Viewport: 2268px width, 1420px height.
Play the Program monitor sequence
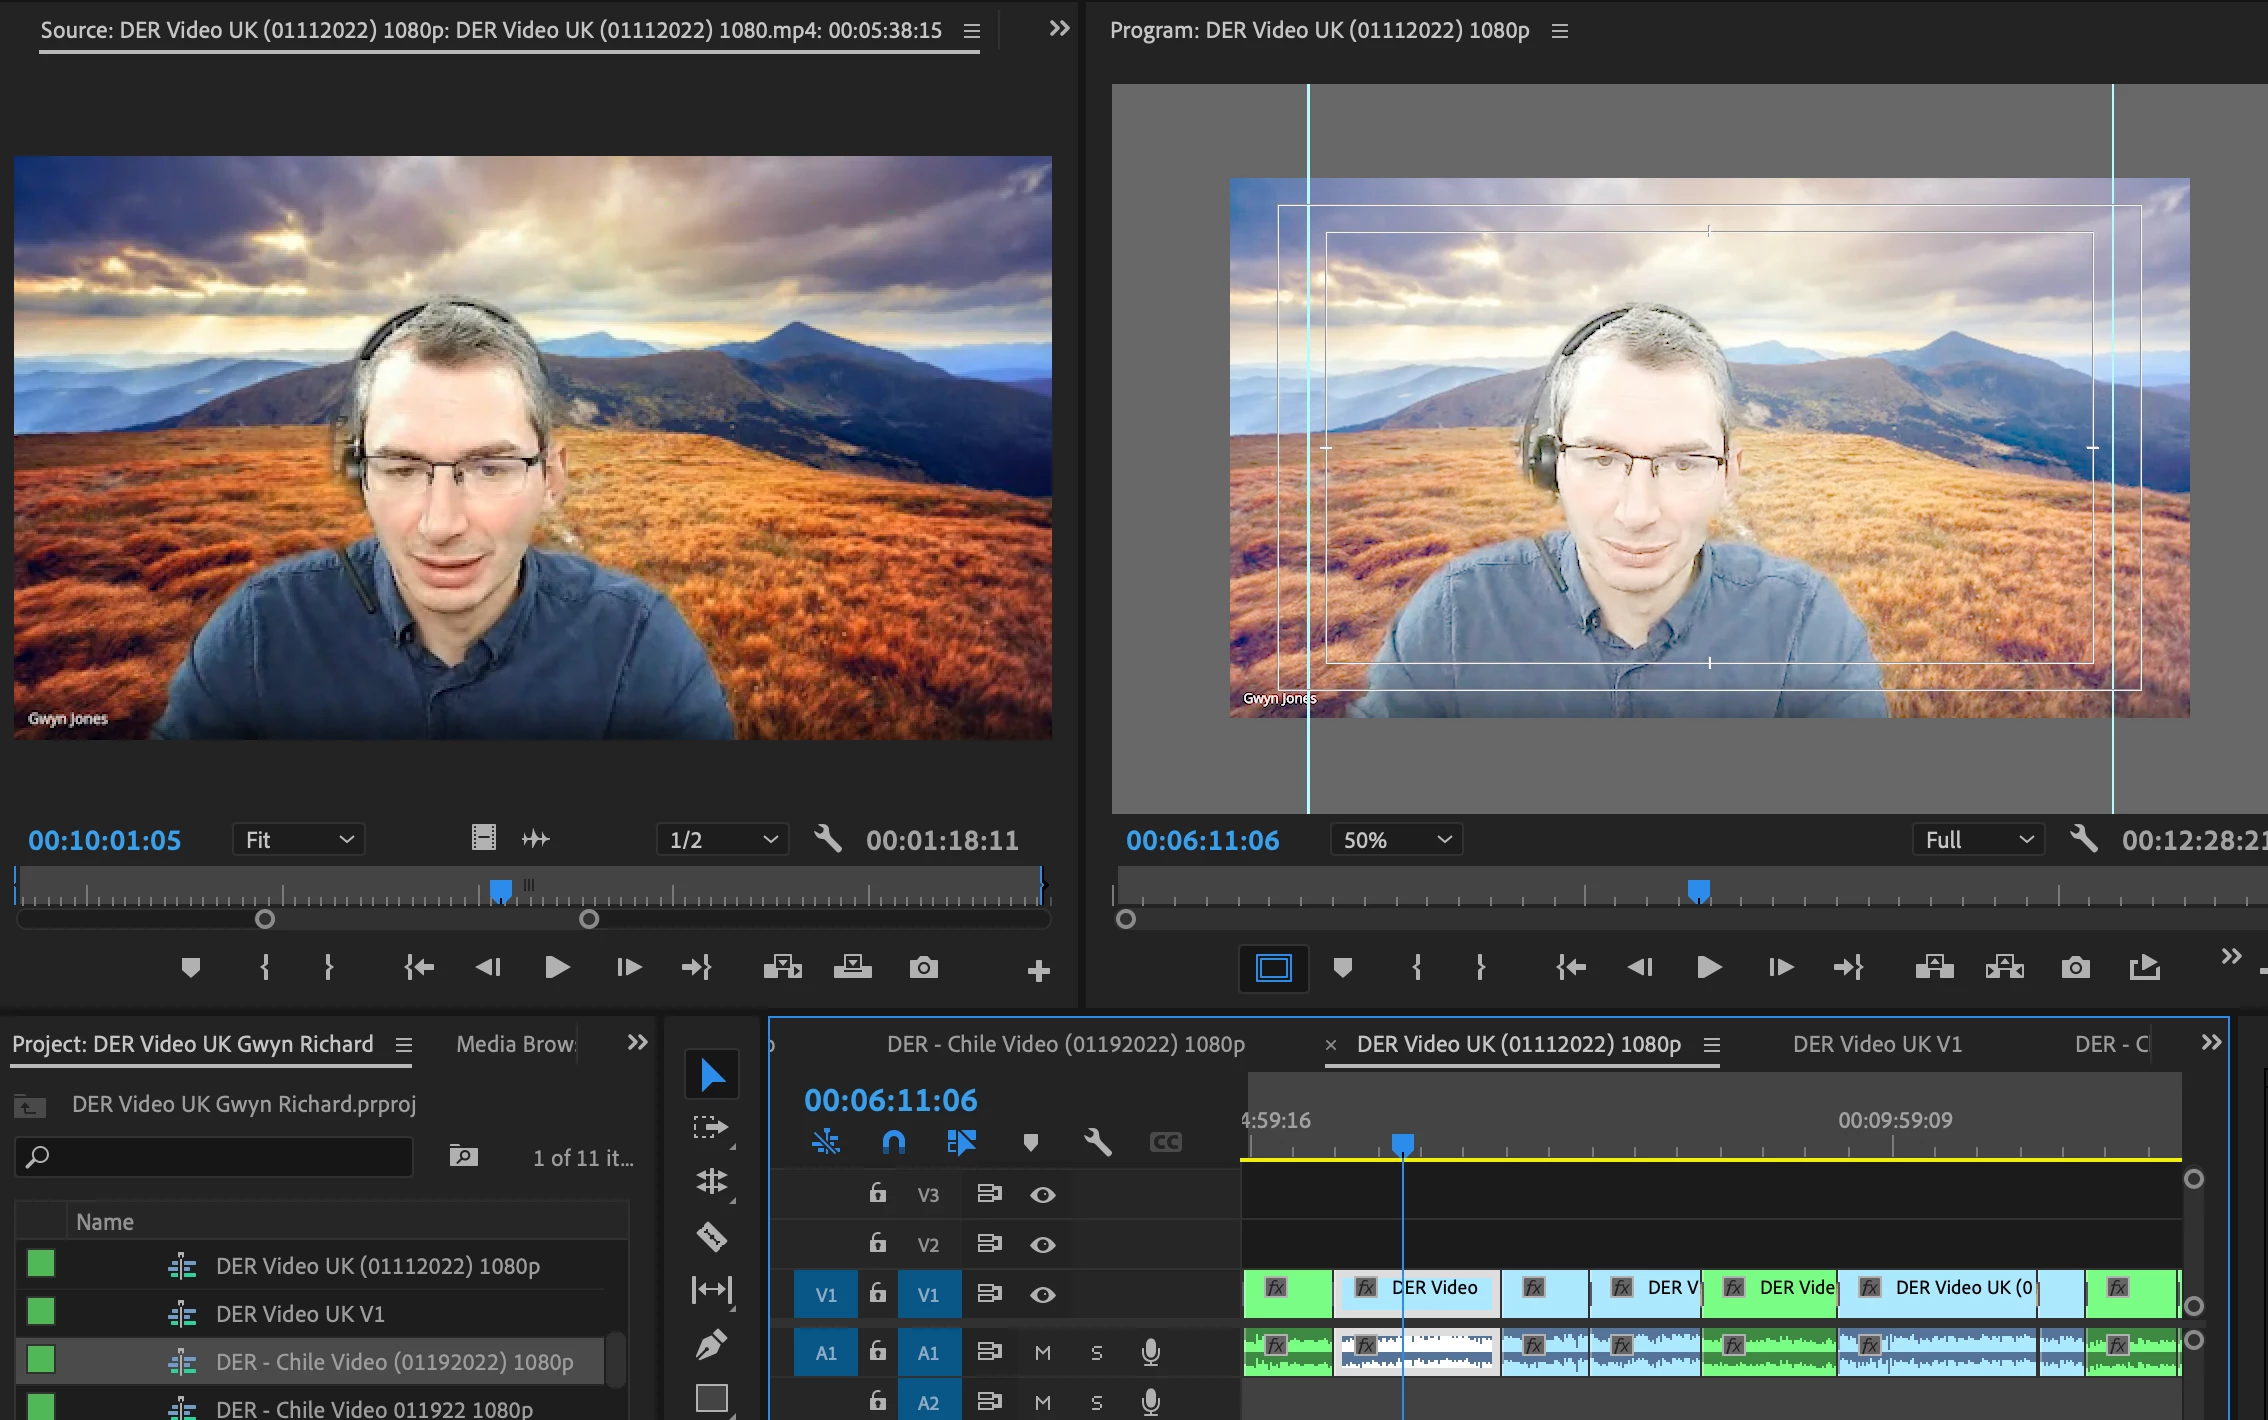1708,968
